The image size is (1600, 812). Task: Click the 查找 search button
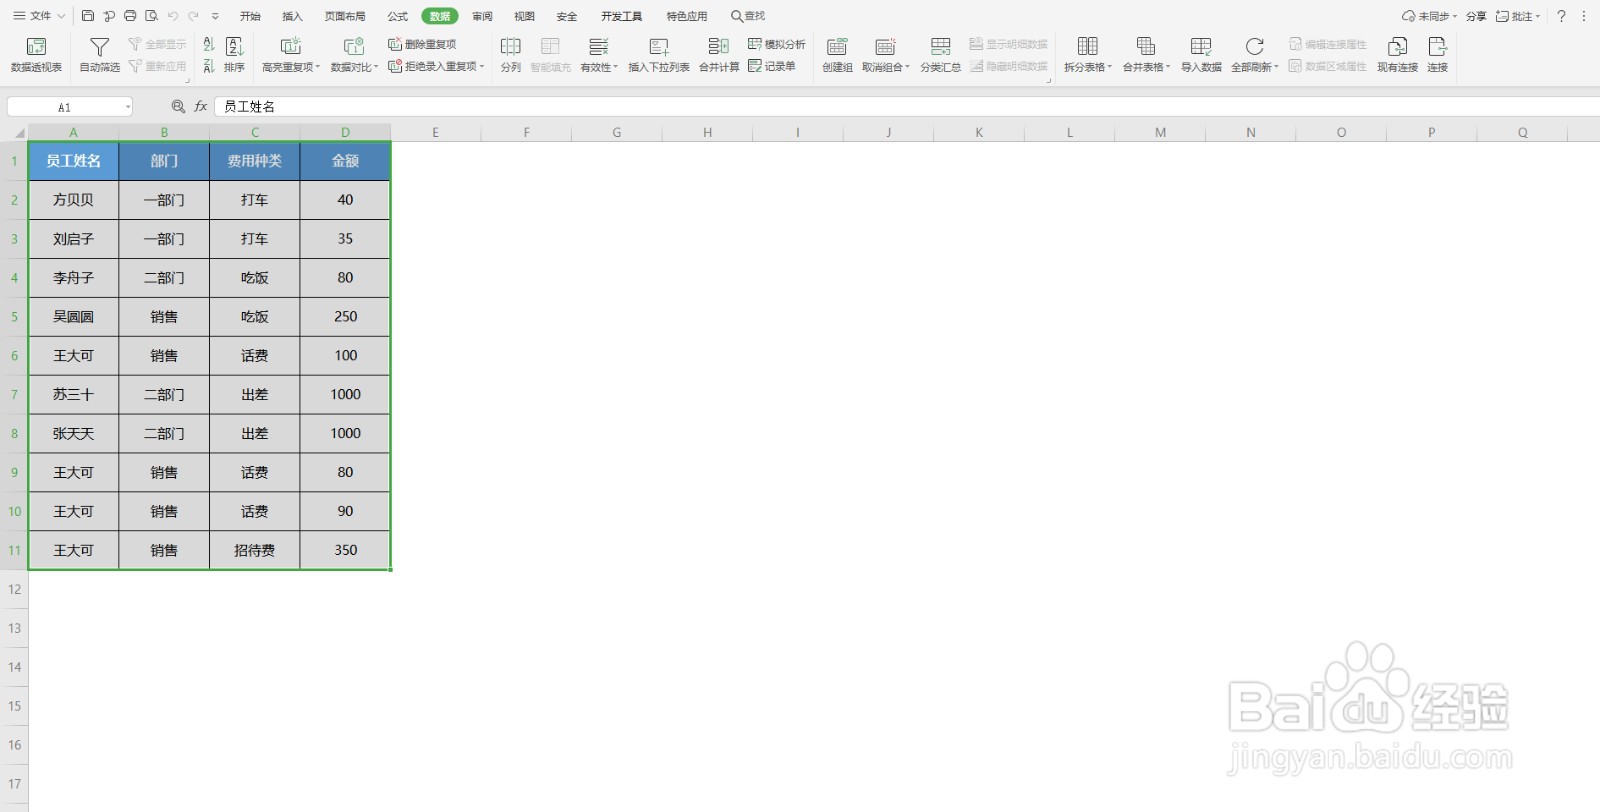click(x=748, y=16)
